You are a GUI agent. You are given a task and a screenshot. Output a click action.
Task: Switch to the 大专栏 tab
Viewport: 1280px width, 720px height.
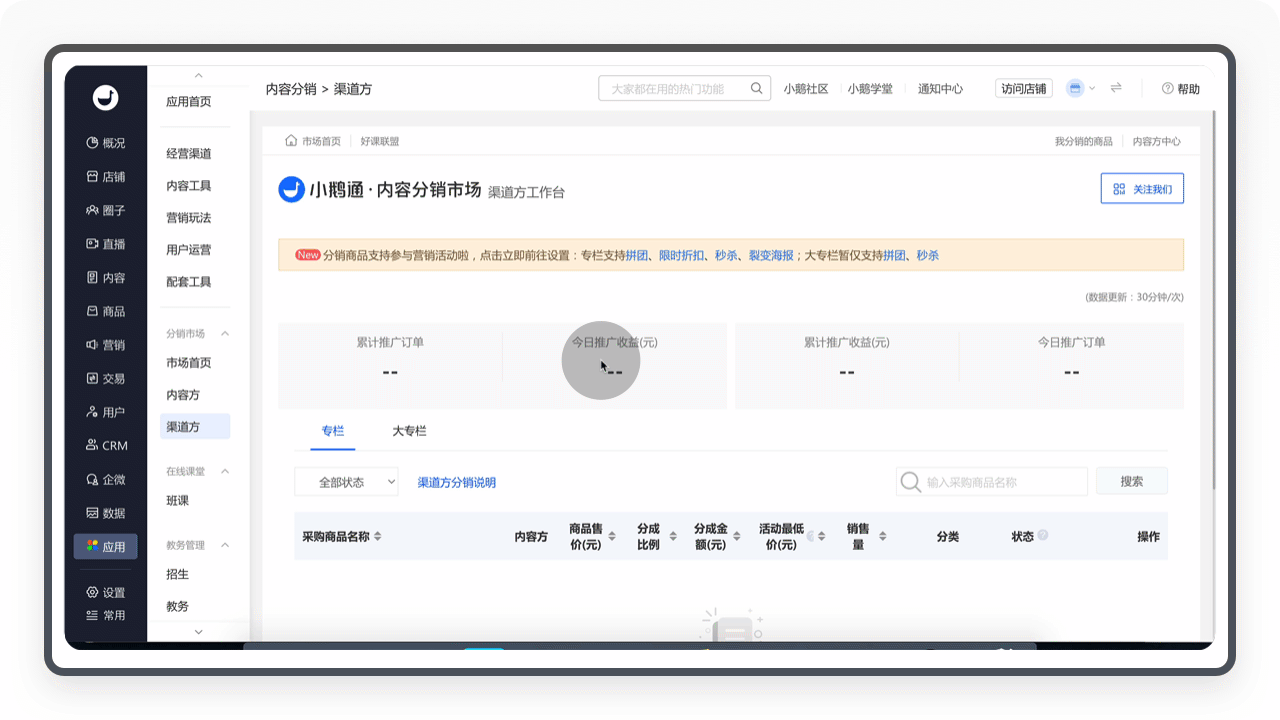[409, 431]
